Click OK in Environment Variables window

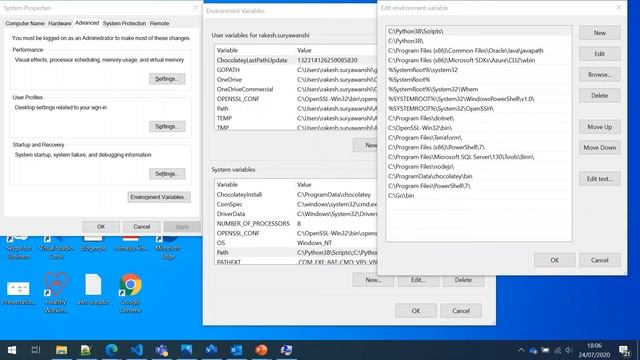tap(416, 311)
